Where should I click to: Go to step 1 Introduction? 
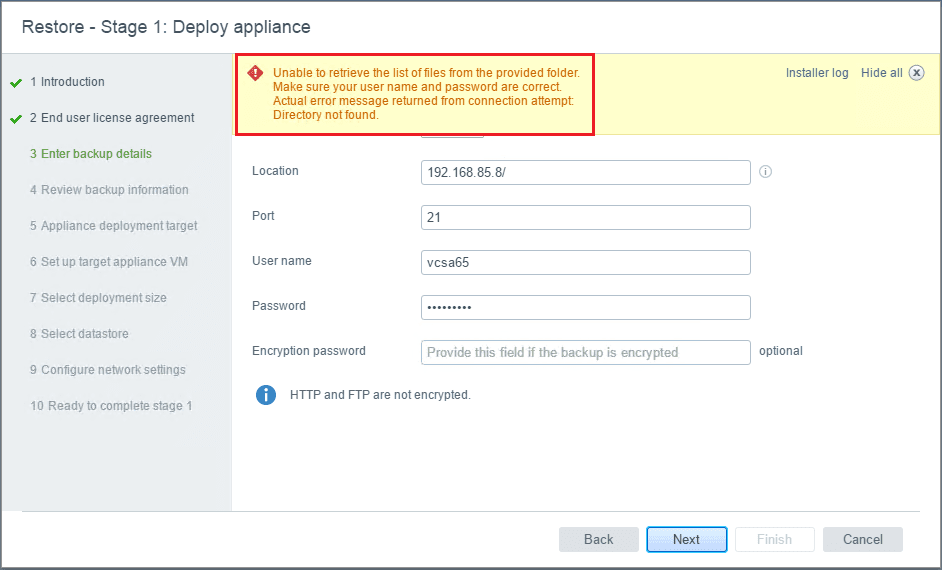(67, 82)
